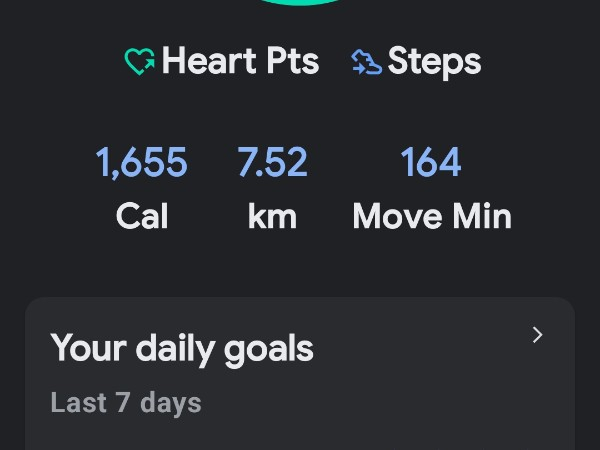Click the km unit label

pos(272,216)
